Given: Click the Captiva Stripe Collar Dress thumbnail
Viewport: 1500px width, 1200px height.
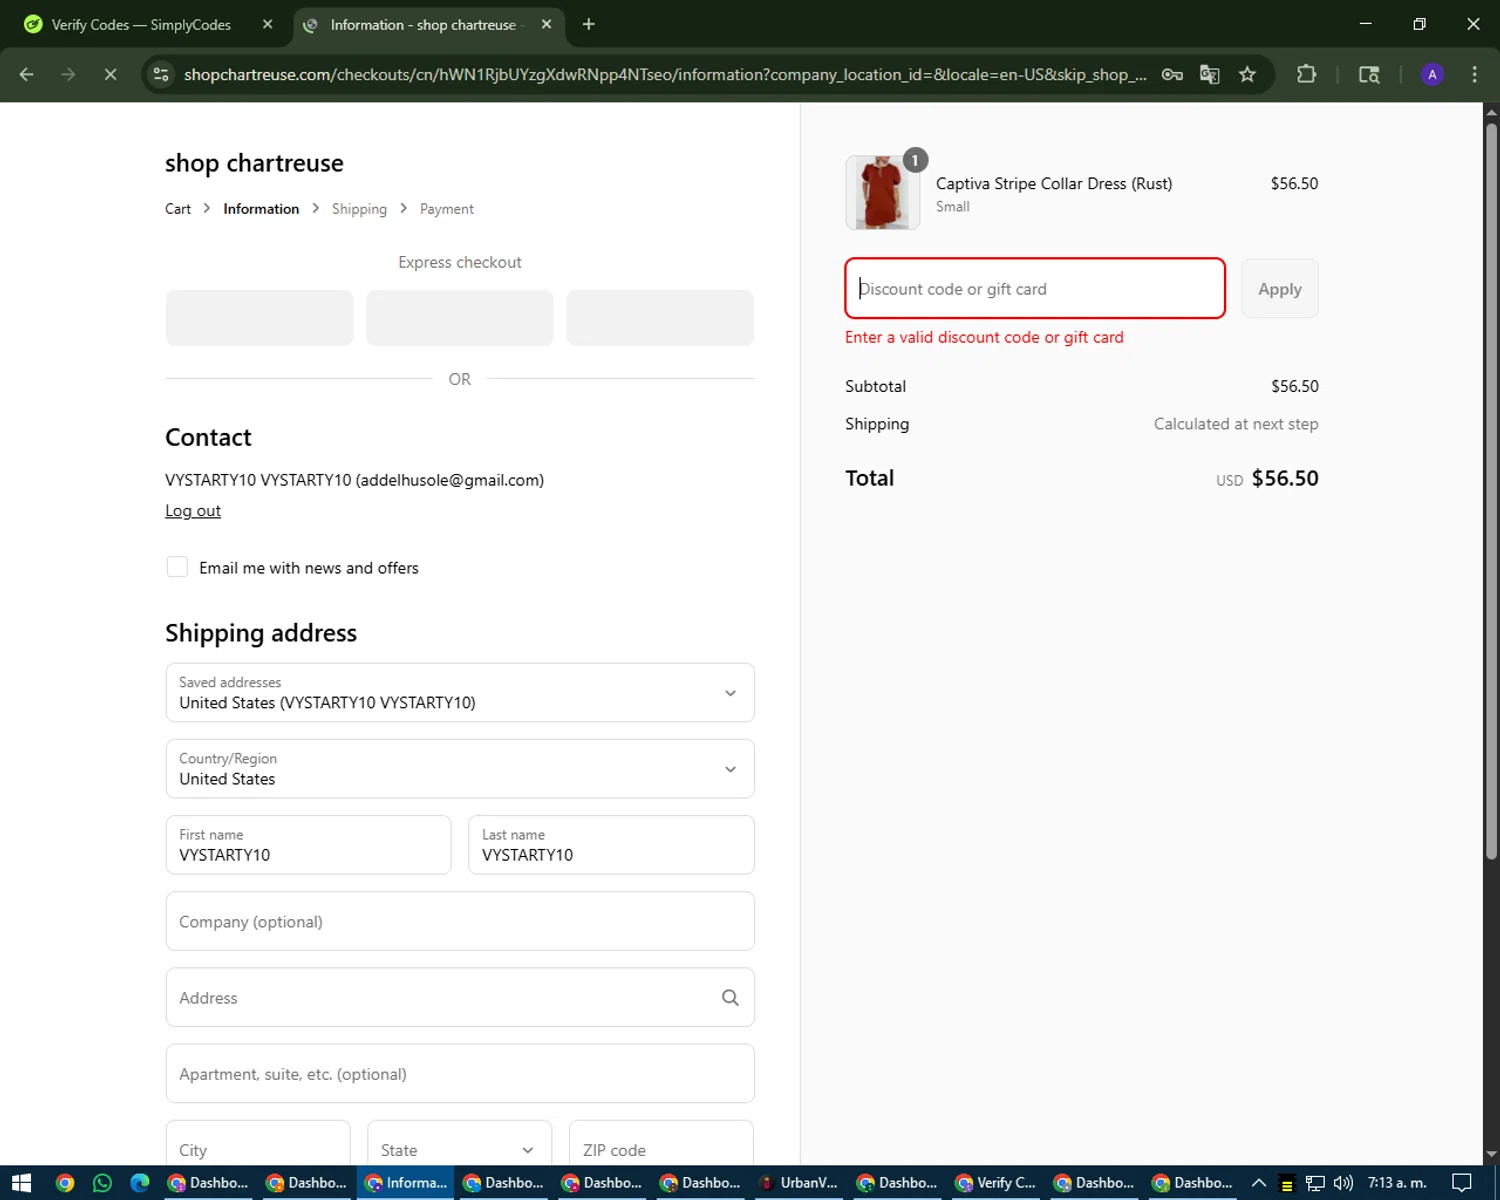Looking at the screenshot, I should (x=883, y=193).
